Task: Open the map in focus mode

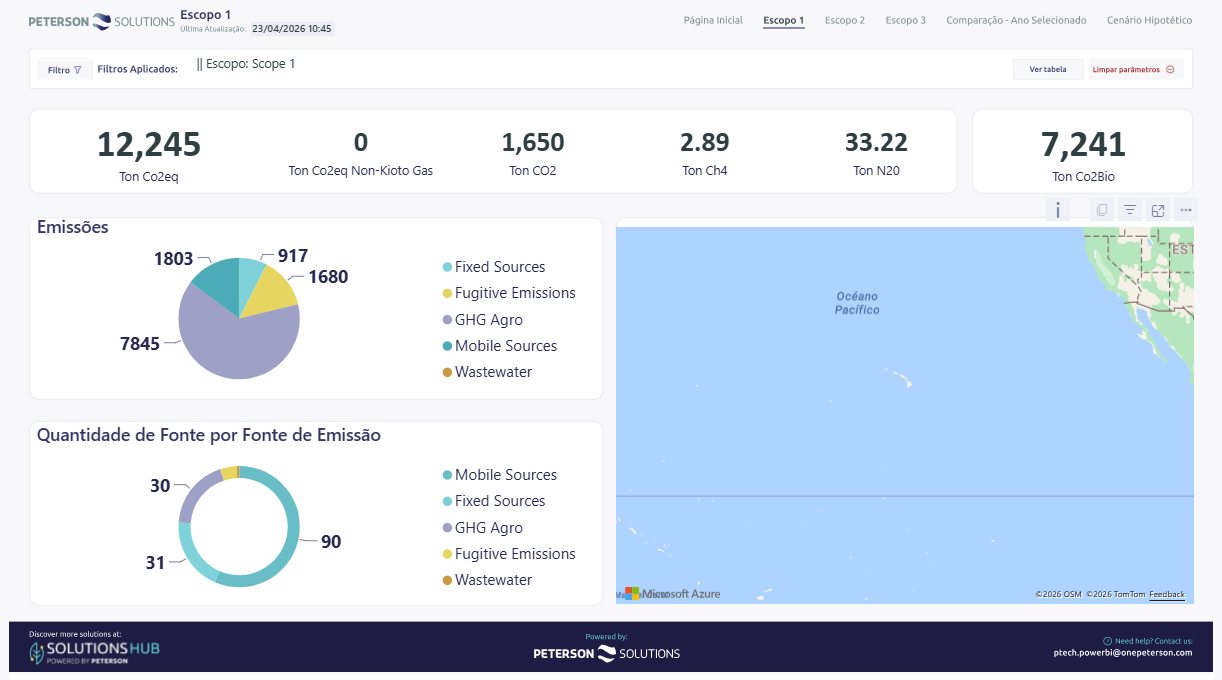Action: click(1157, 210)
